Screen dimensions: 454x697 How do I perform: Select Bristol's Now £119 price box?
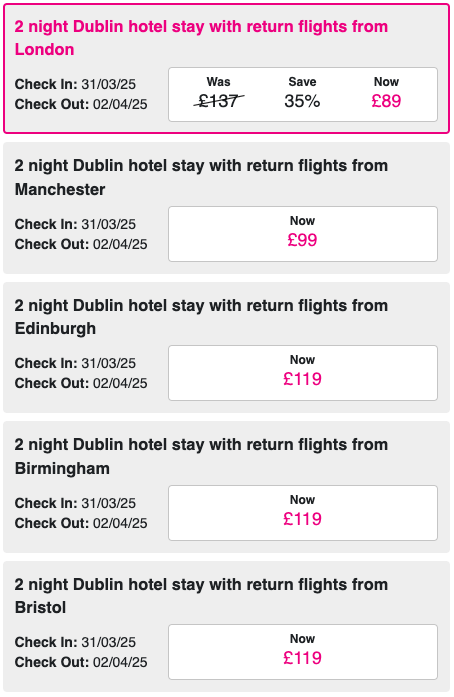tap(303, 652)
